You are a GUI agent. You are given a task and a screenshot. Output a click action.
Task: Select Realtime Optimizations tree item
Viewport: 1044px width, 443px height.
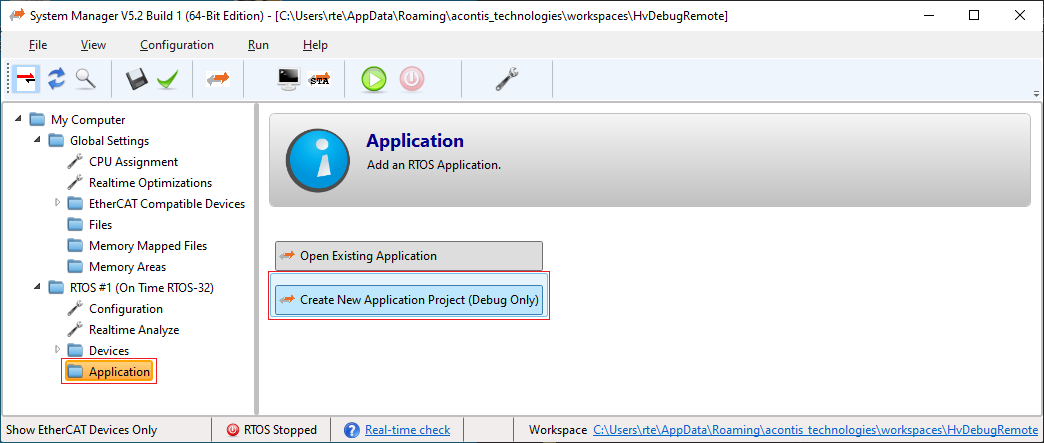point(150,183)
